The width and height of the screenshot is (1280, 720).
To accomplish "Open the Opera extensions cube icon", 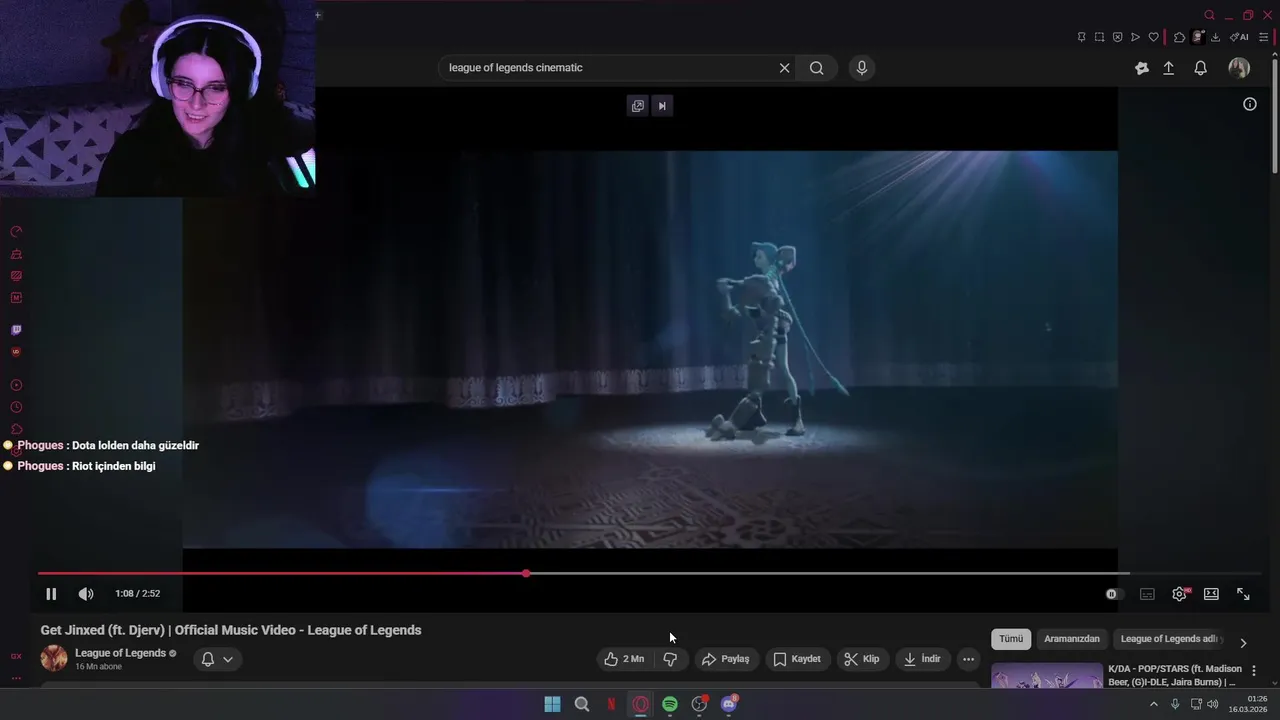I will 1180,37.
